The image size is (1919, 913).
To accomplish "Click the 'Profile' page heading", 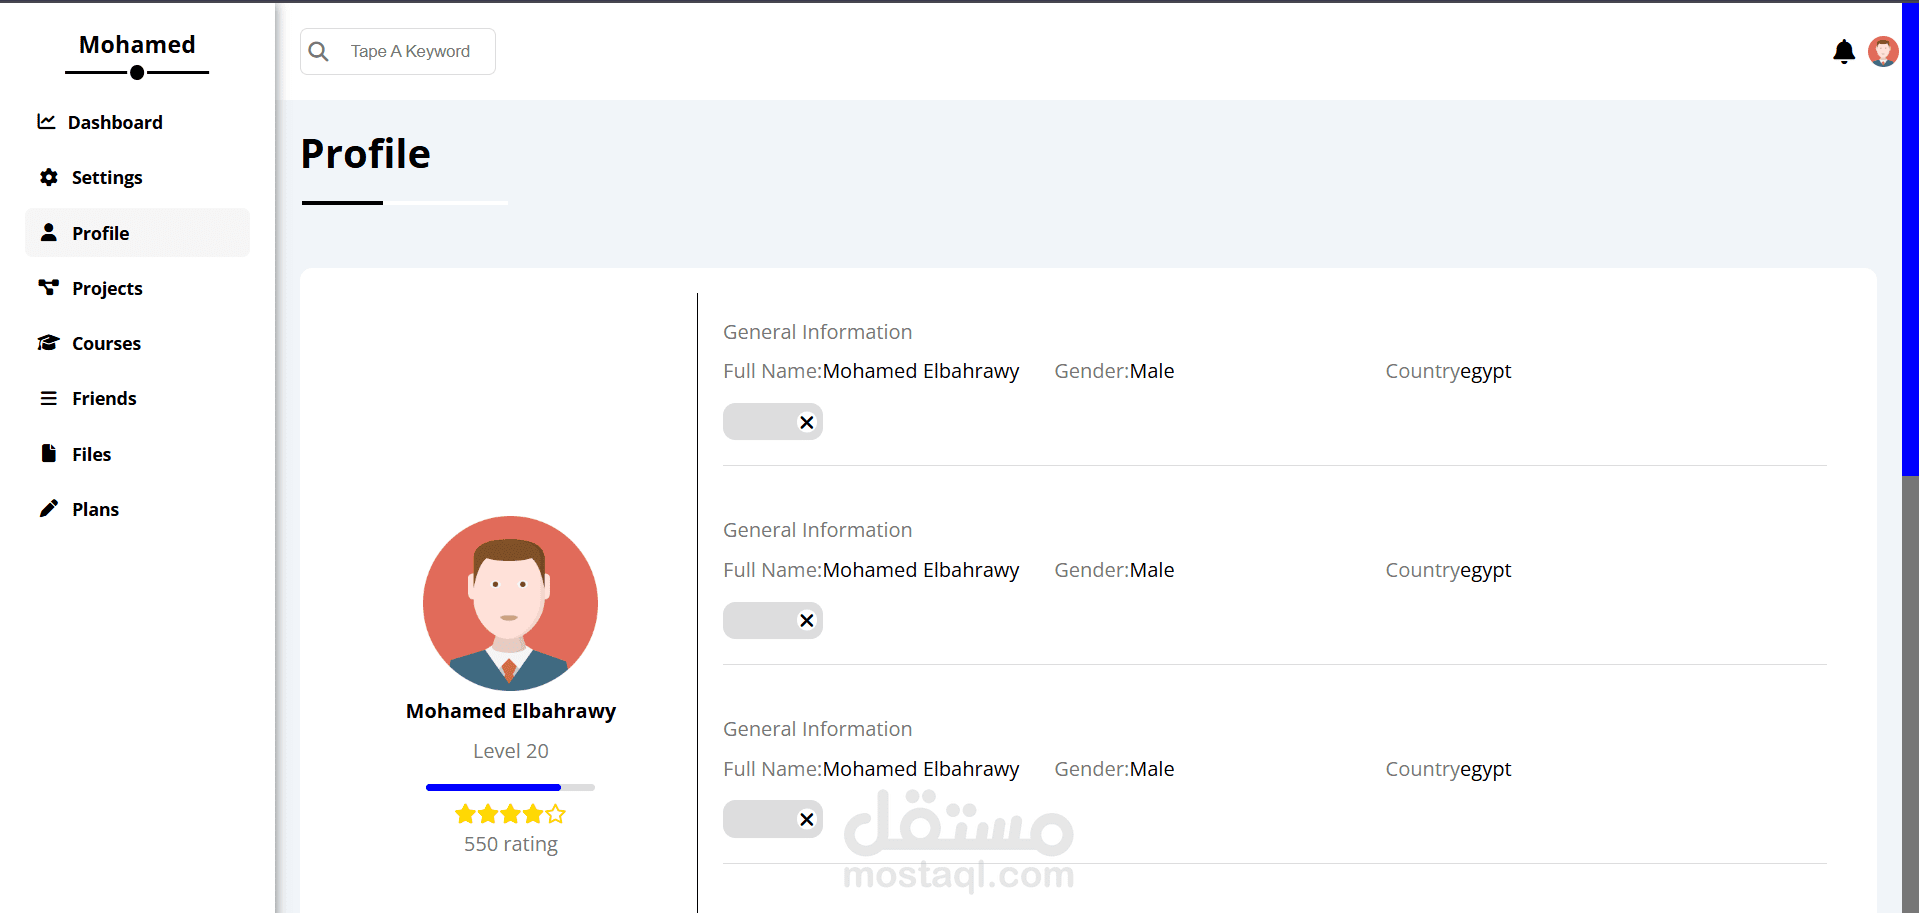I will [x=366, y=154].
